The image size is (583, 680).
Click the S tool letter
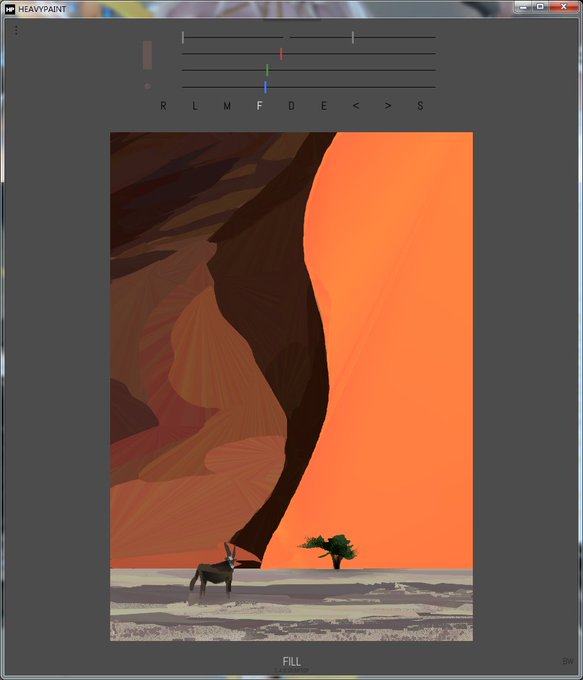click(420, 105)
